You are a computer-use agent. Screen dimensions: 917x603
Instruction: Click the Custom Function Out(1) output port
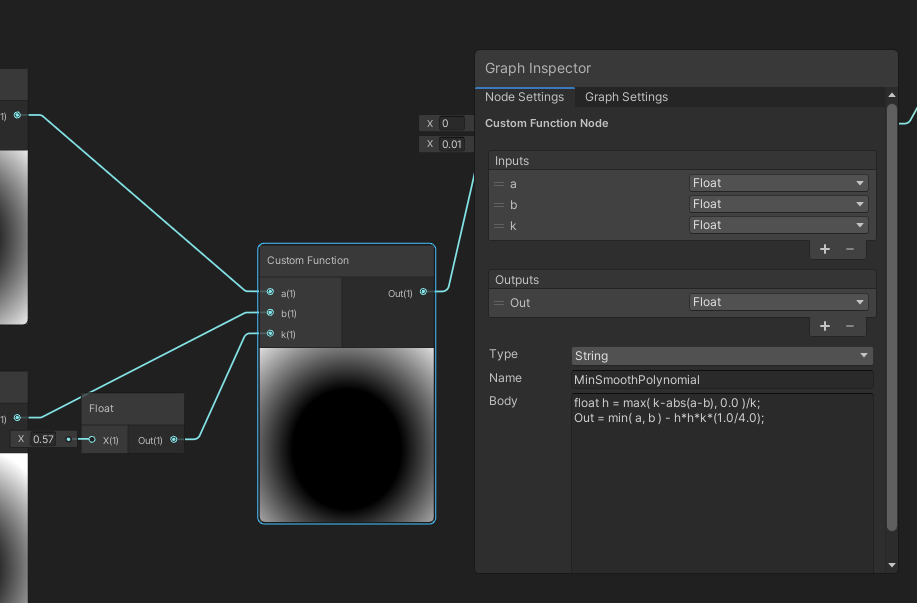(423, 292)
